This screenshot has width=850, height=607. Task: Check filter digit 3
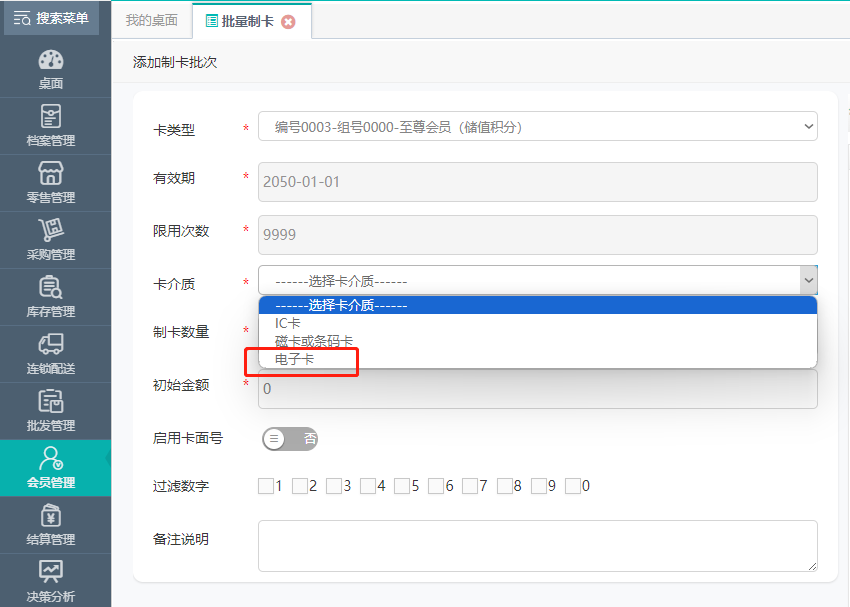click(x=334, y=486)
